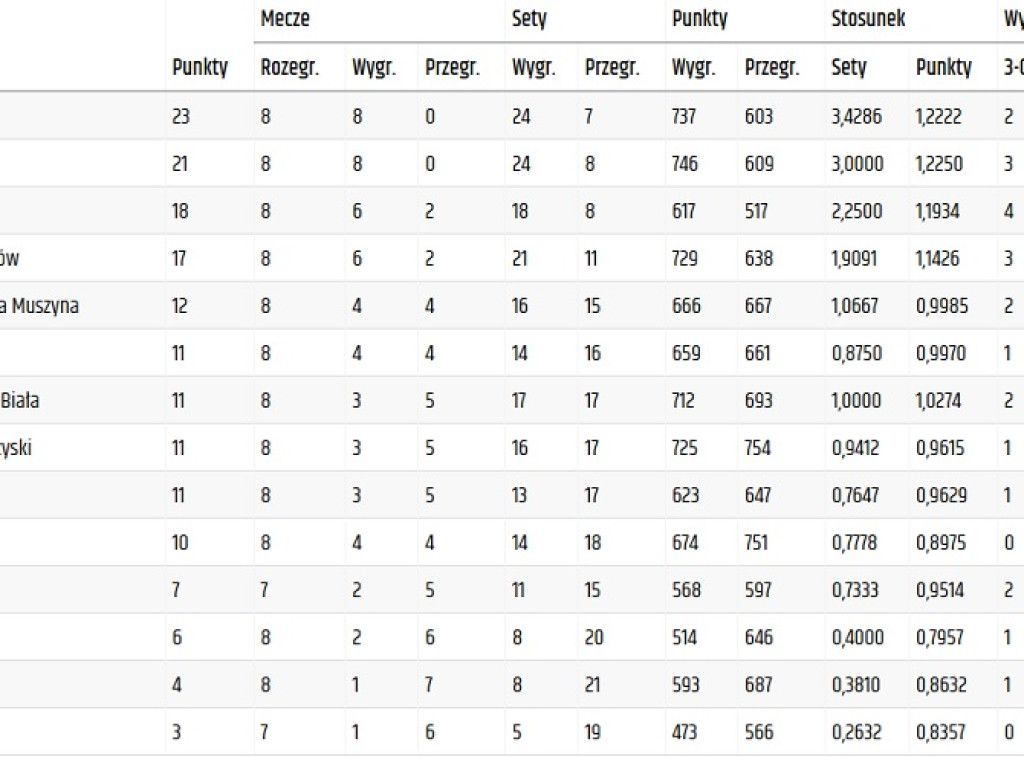Screen dimensions: 1024x768
Task: Click the Przegr. header under Mecze
Action: coord(452,67)
